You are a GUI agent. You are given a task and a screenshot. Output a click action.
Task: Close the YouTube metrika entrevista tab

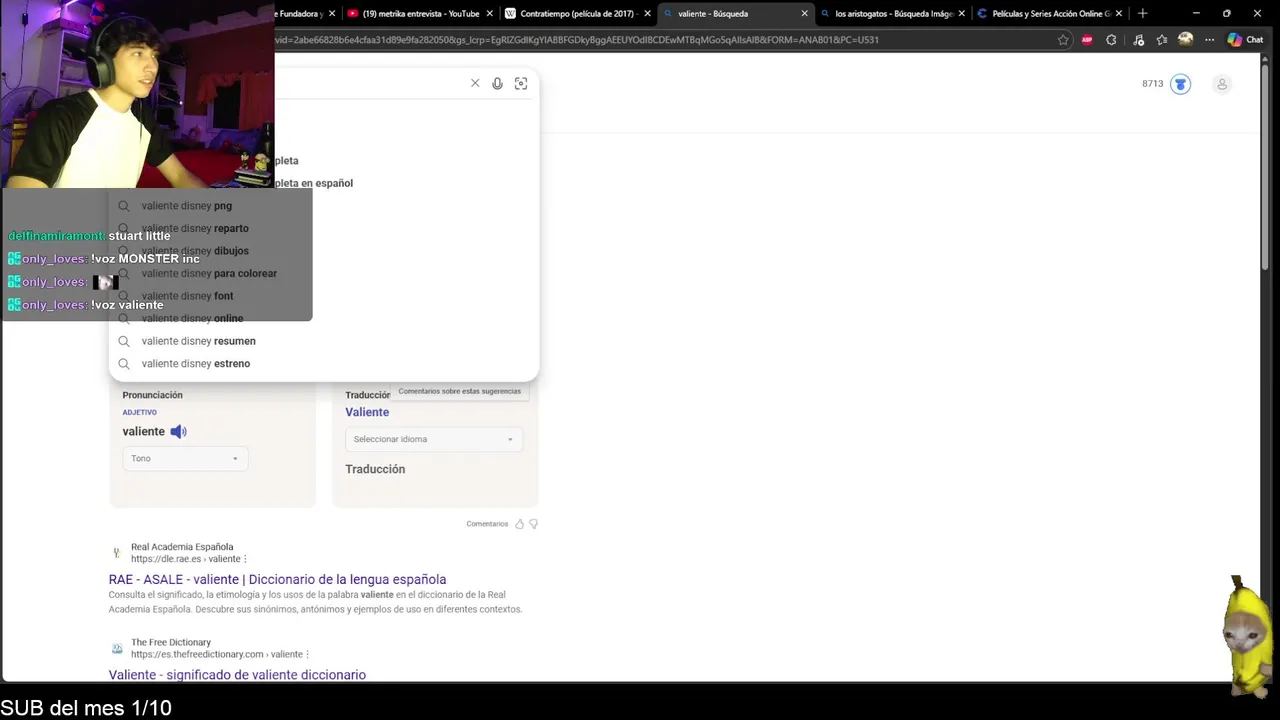(x=490, y=14)
